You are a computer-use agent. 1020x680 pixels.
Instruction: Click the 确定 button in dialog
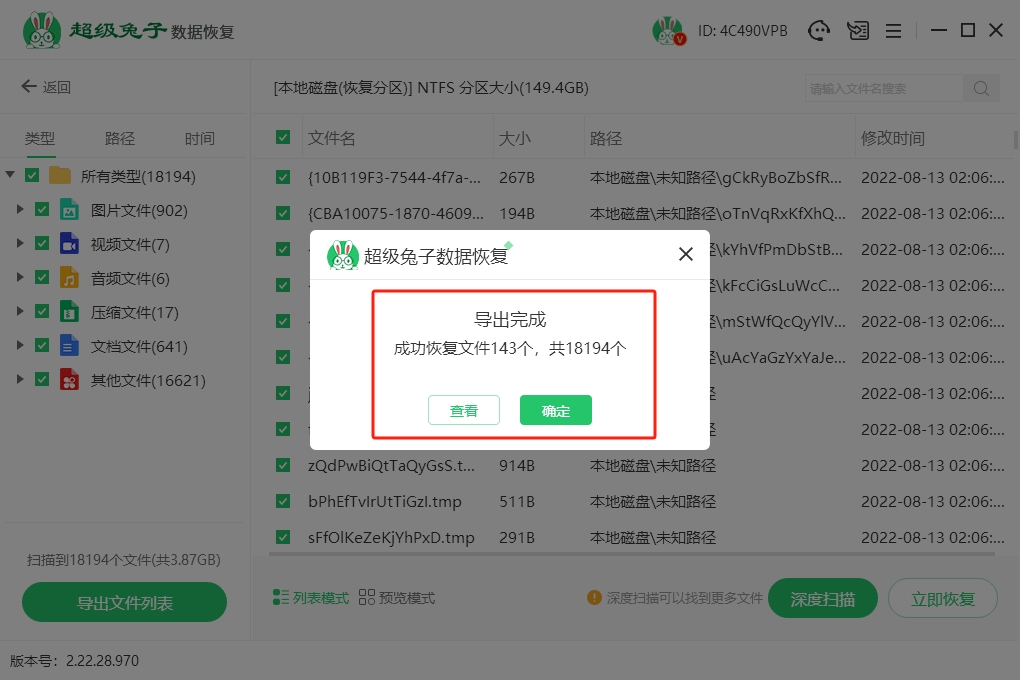pos(555,410)
